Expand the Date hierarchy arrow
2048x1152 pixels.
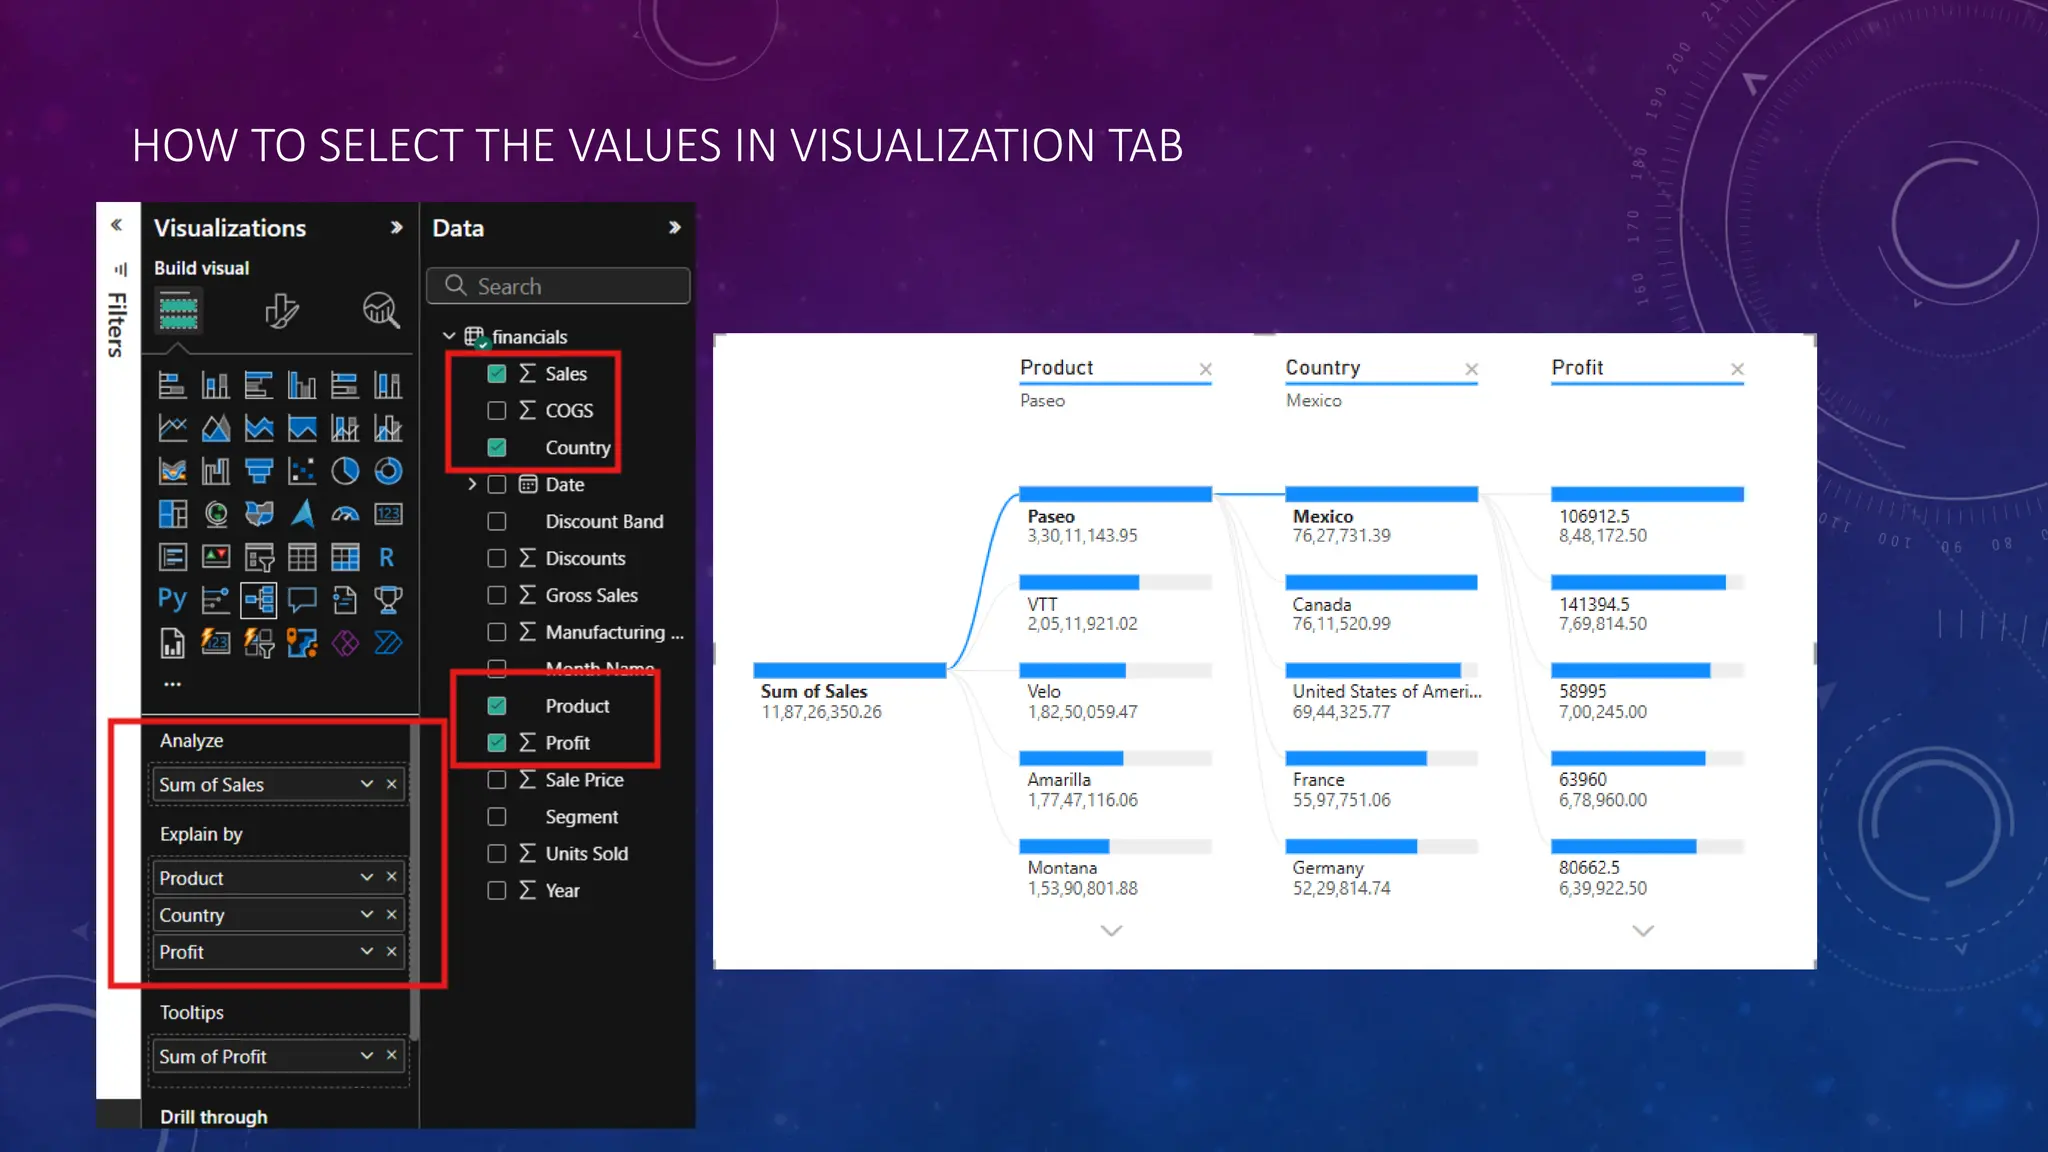(472, 485)
